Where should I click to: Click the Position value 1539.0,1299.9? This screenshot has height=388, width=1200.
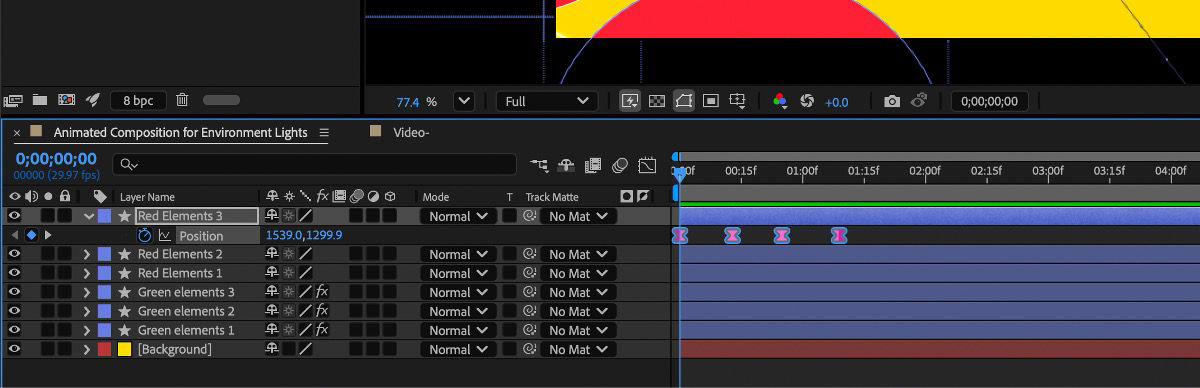point(304,235)
